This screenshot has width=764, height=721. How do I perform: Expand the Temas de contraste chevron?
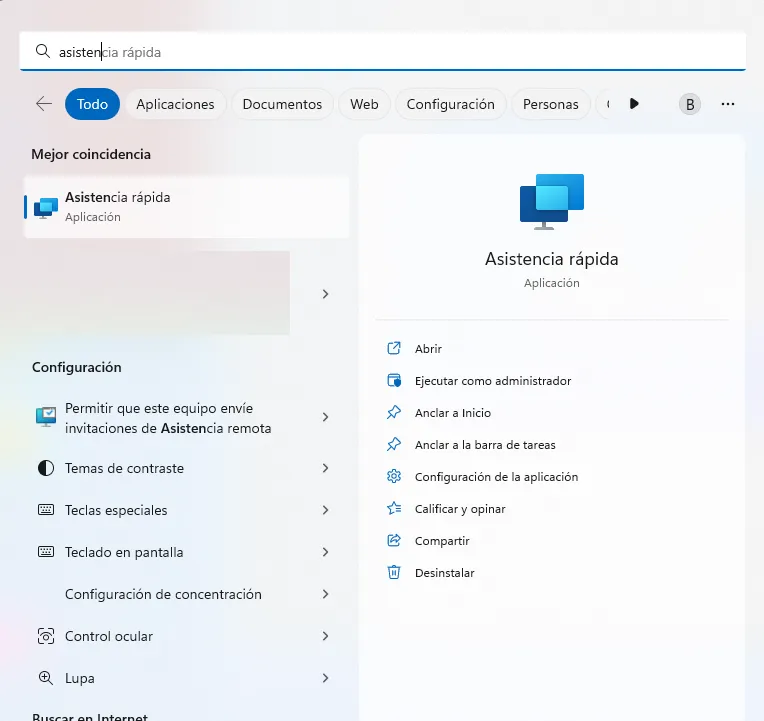325,468
